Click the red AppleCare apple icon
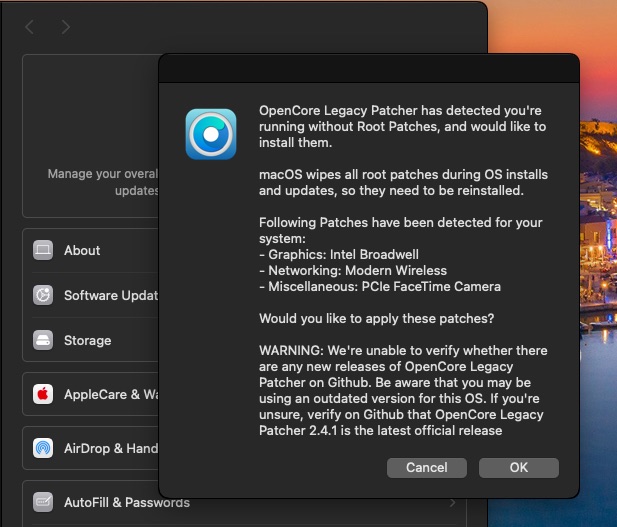This screenshot has height=527, width=617. point(43,394)
